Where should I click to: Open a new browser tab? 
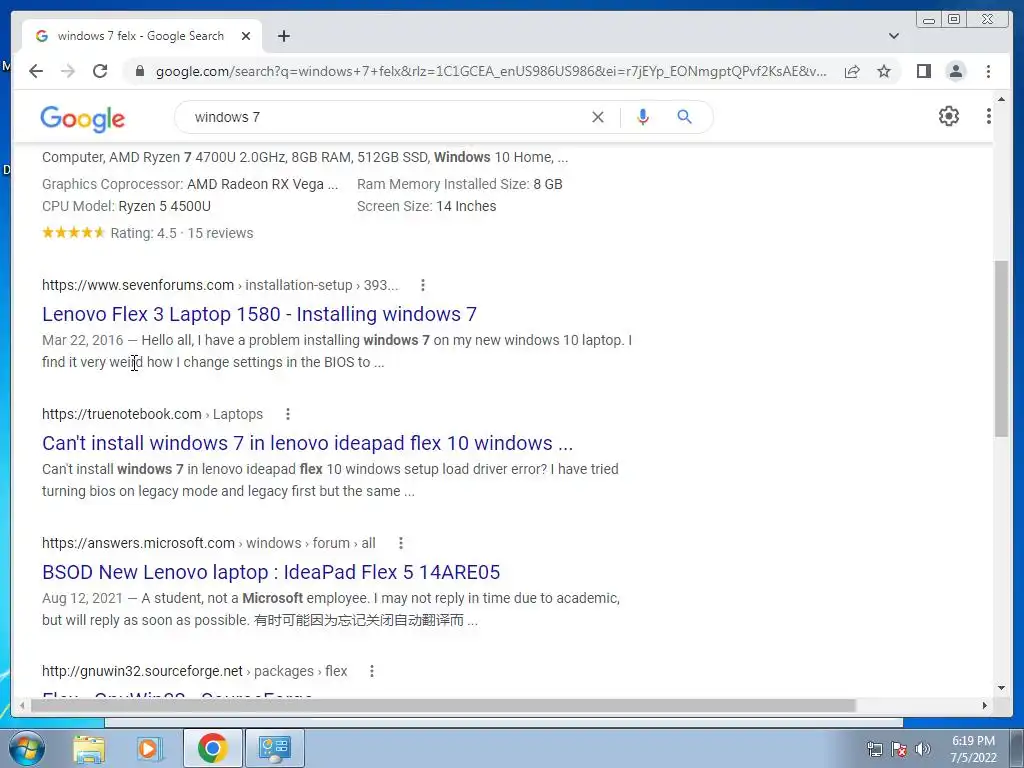283,36
